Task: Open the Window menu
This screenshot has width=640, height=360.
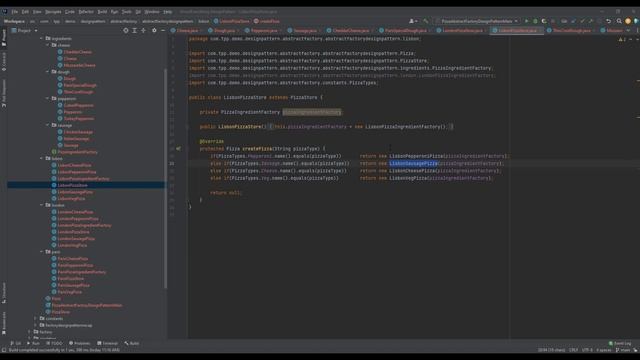Action: (152, 12)
